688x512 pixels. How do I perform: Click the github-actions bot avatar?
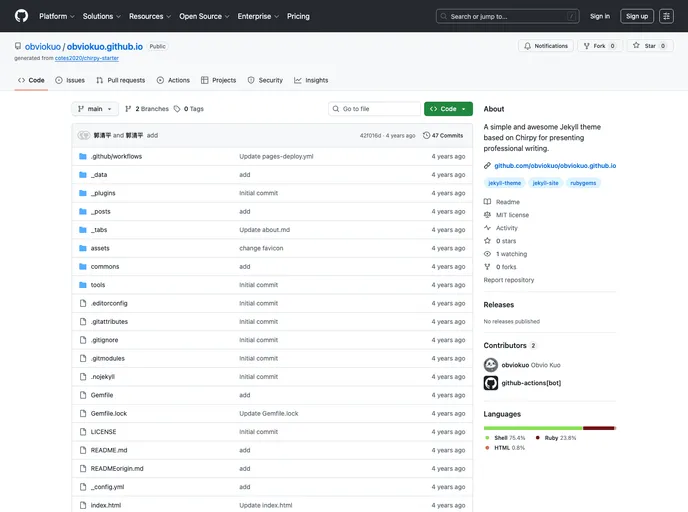pos(491,383)
